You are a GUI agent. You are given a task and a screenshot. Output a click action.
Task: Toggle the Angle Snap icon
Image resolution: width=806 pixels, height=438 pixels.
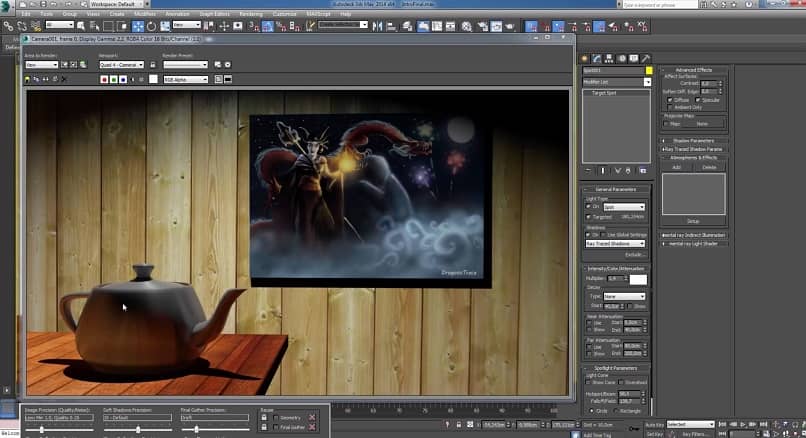click(268, 26)
